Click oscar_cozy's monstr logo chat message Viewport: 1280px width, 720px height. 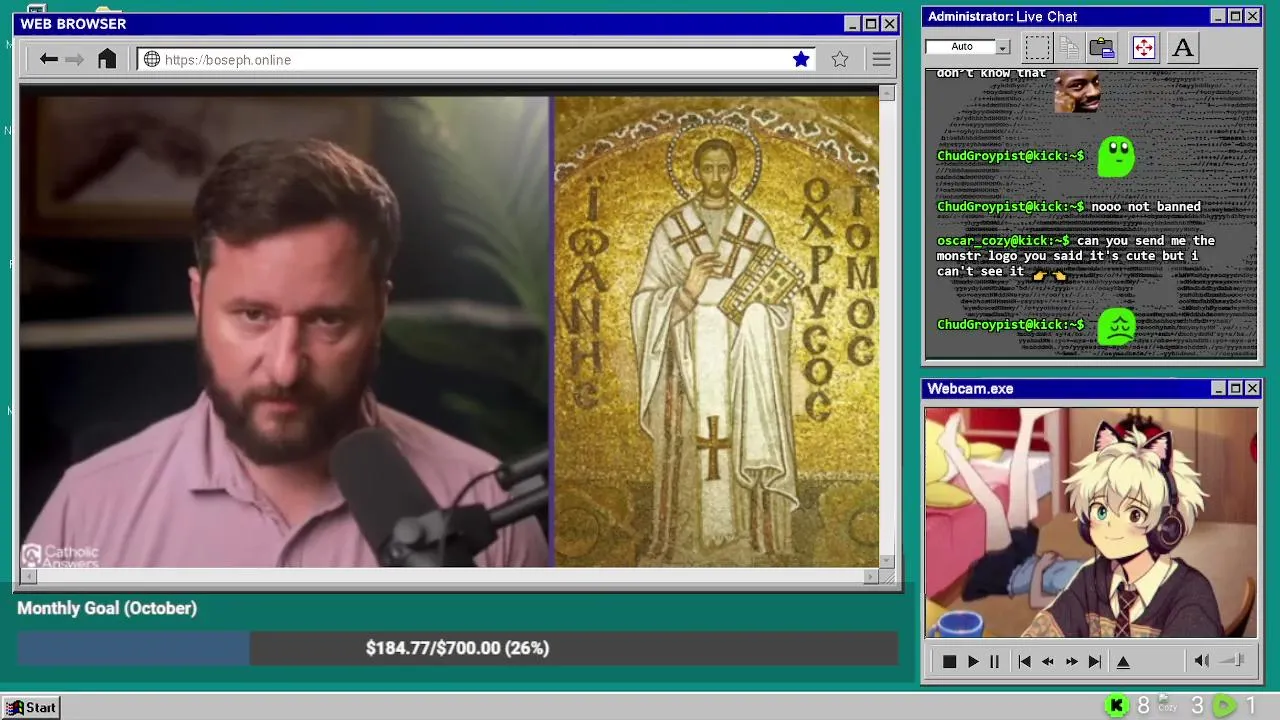[x=1076, y=256]
